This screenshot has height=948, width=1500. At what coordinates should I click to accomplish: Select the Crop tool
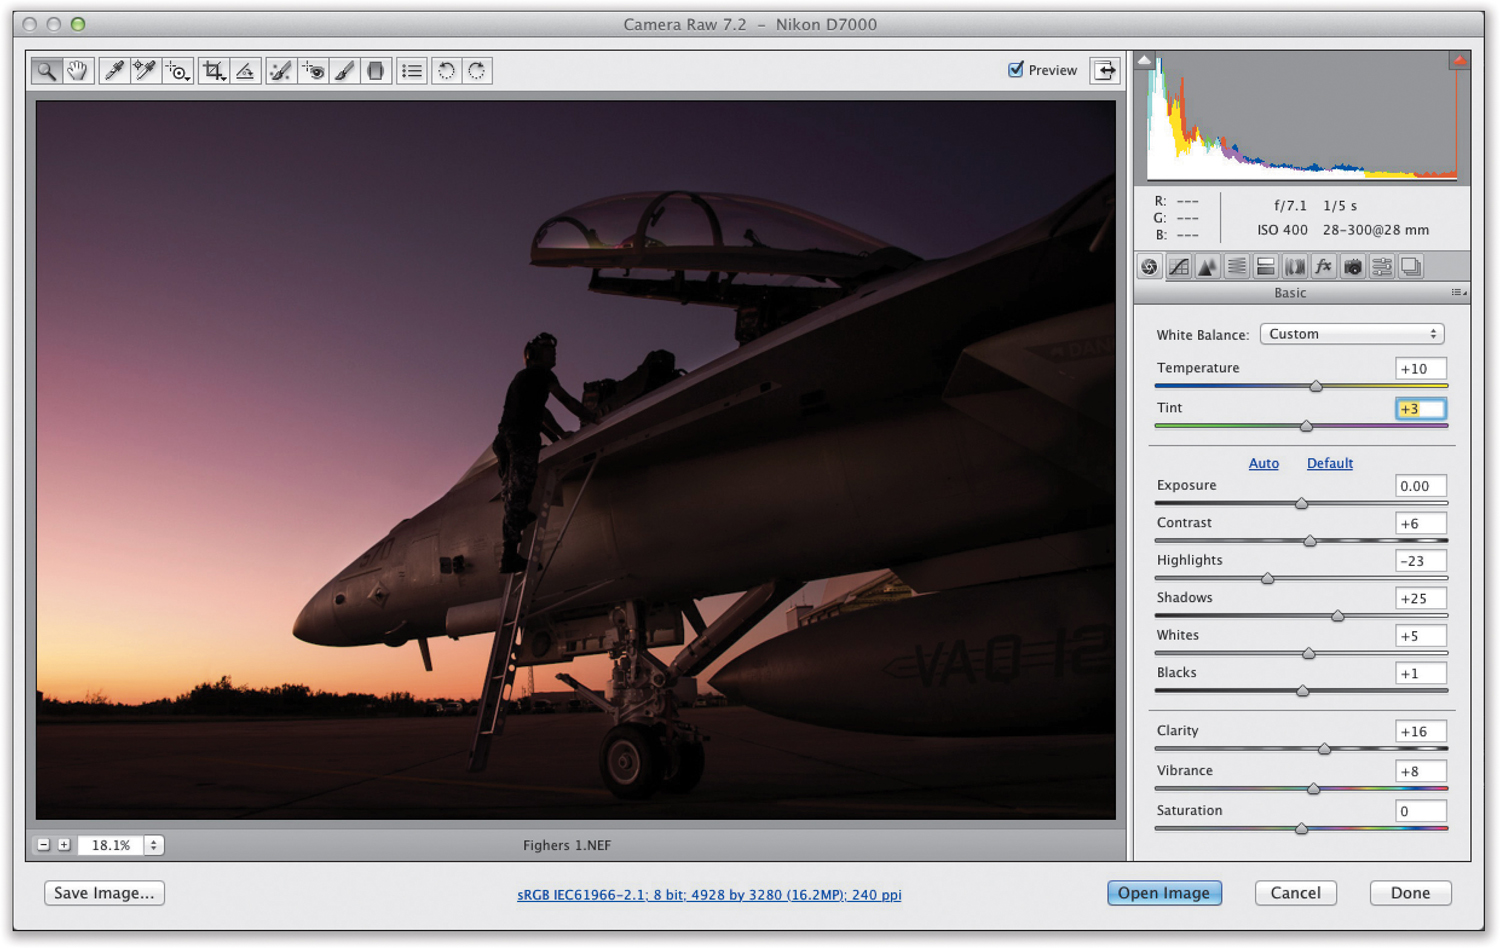tap(213, 71)
